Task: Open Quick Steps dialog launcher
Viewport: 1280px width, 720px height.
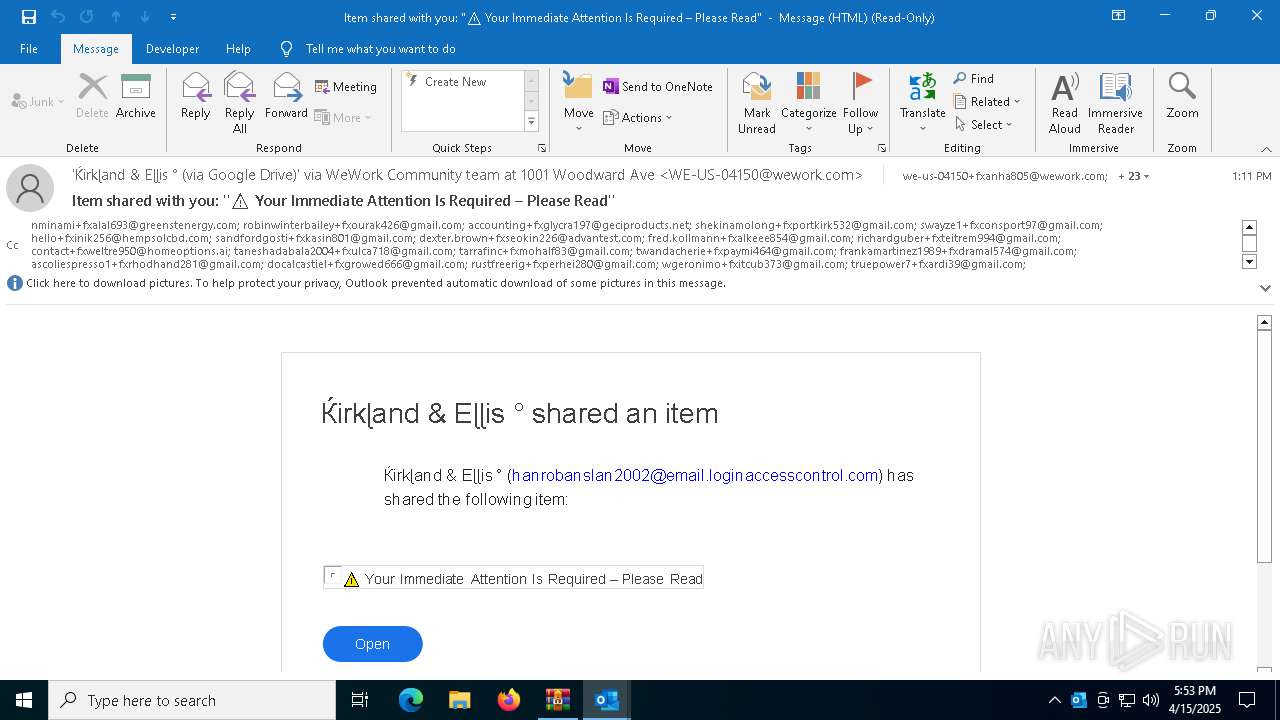Action: tap(542, 148)
